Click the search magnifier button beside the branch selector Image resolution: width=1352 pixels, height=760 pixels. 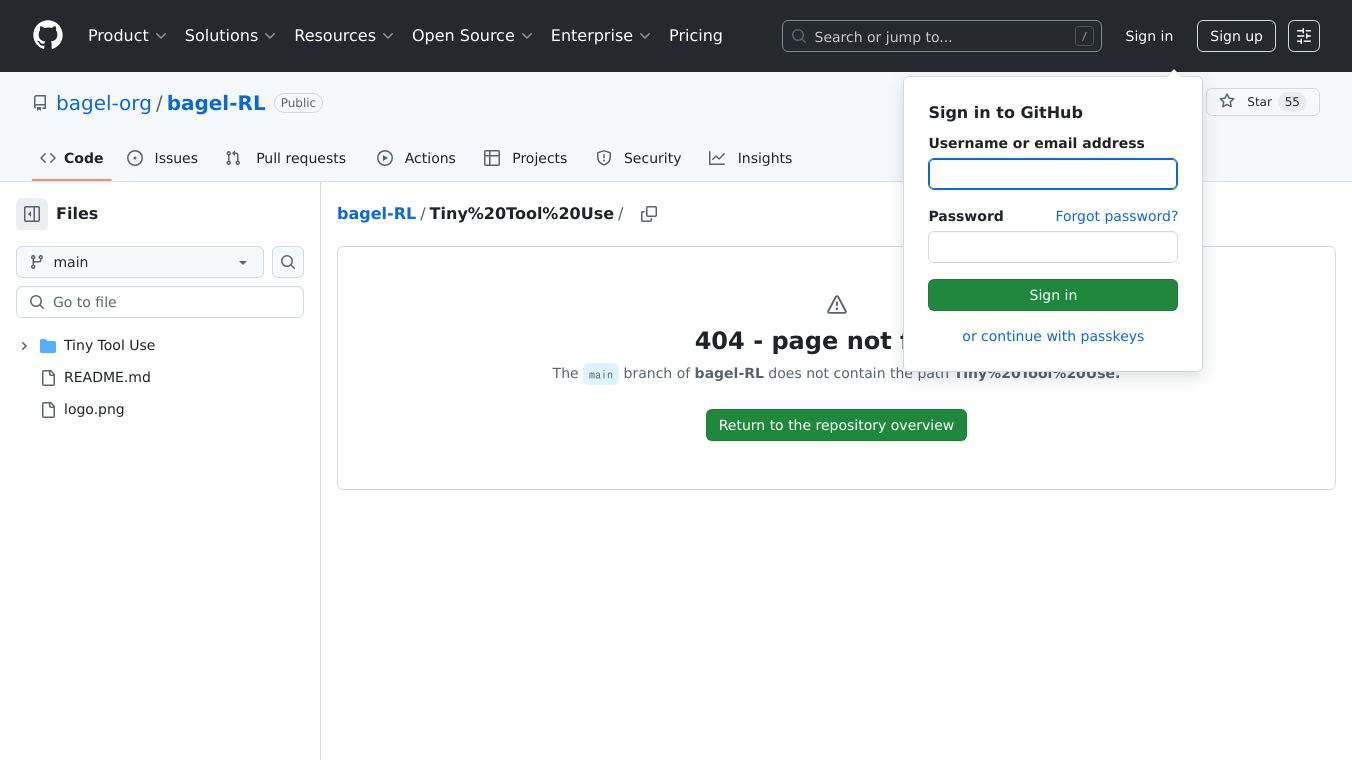tap(288, 262)
